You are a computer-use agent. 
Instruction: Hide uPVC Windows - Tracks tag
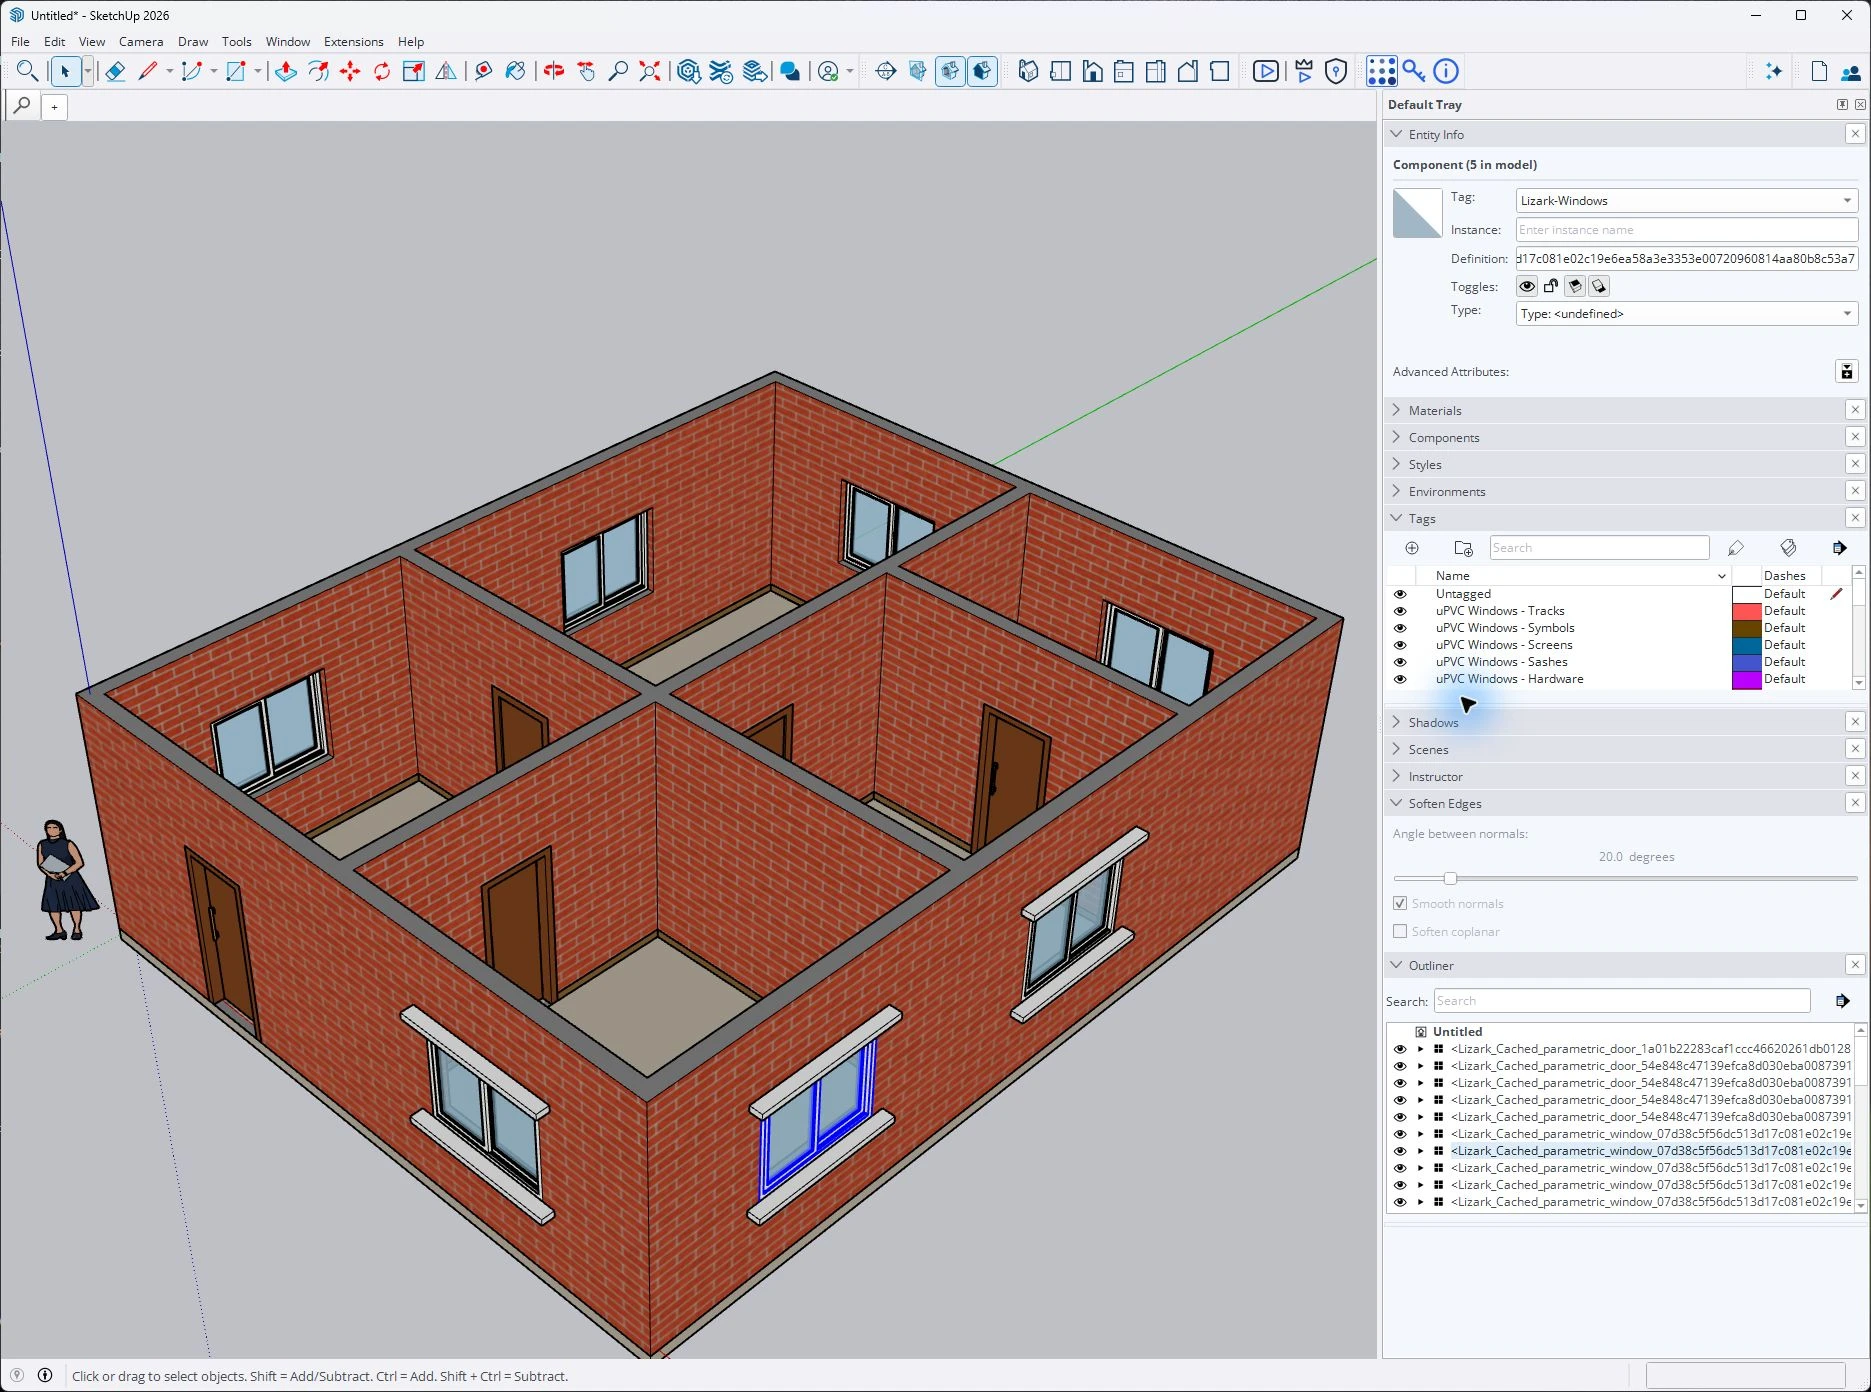[1400, 611]
